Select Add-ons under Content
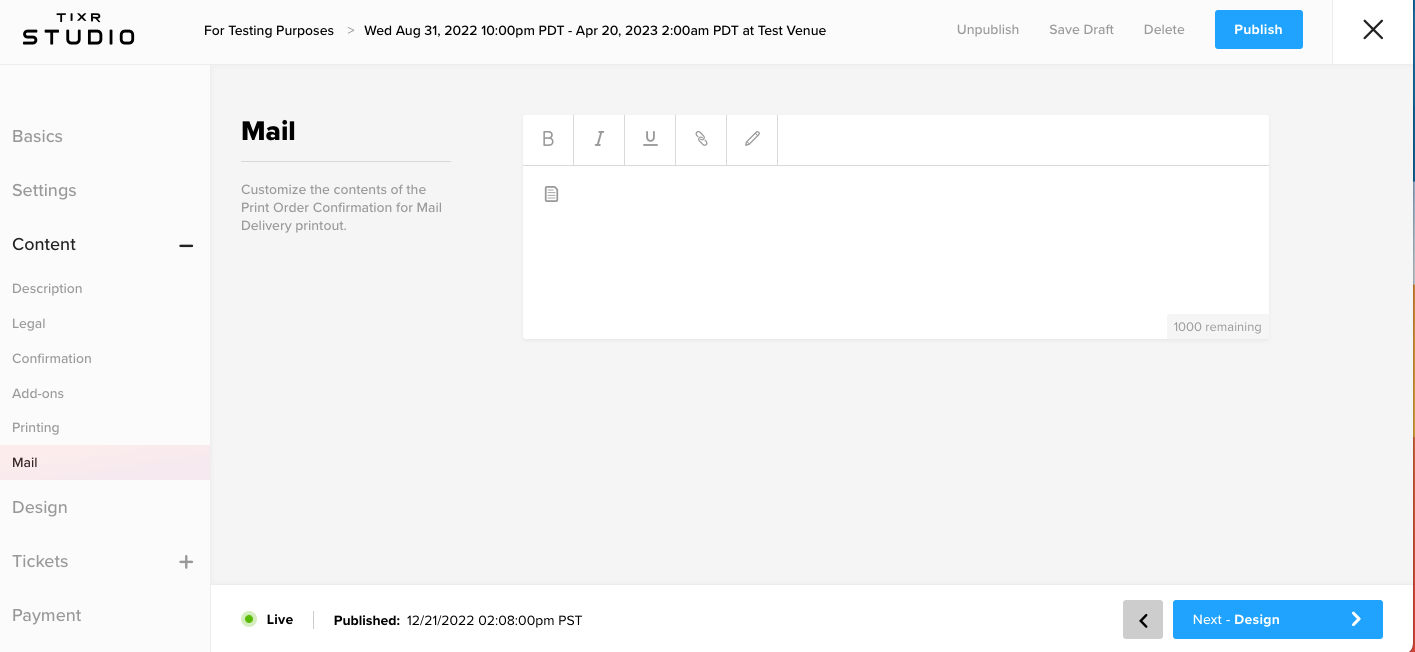The image size is (1415, 652). [x=38, y=393]
